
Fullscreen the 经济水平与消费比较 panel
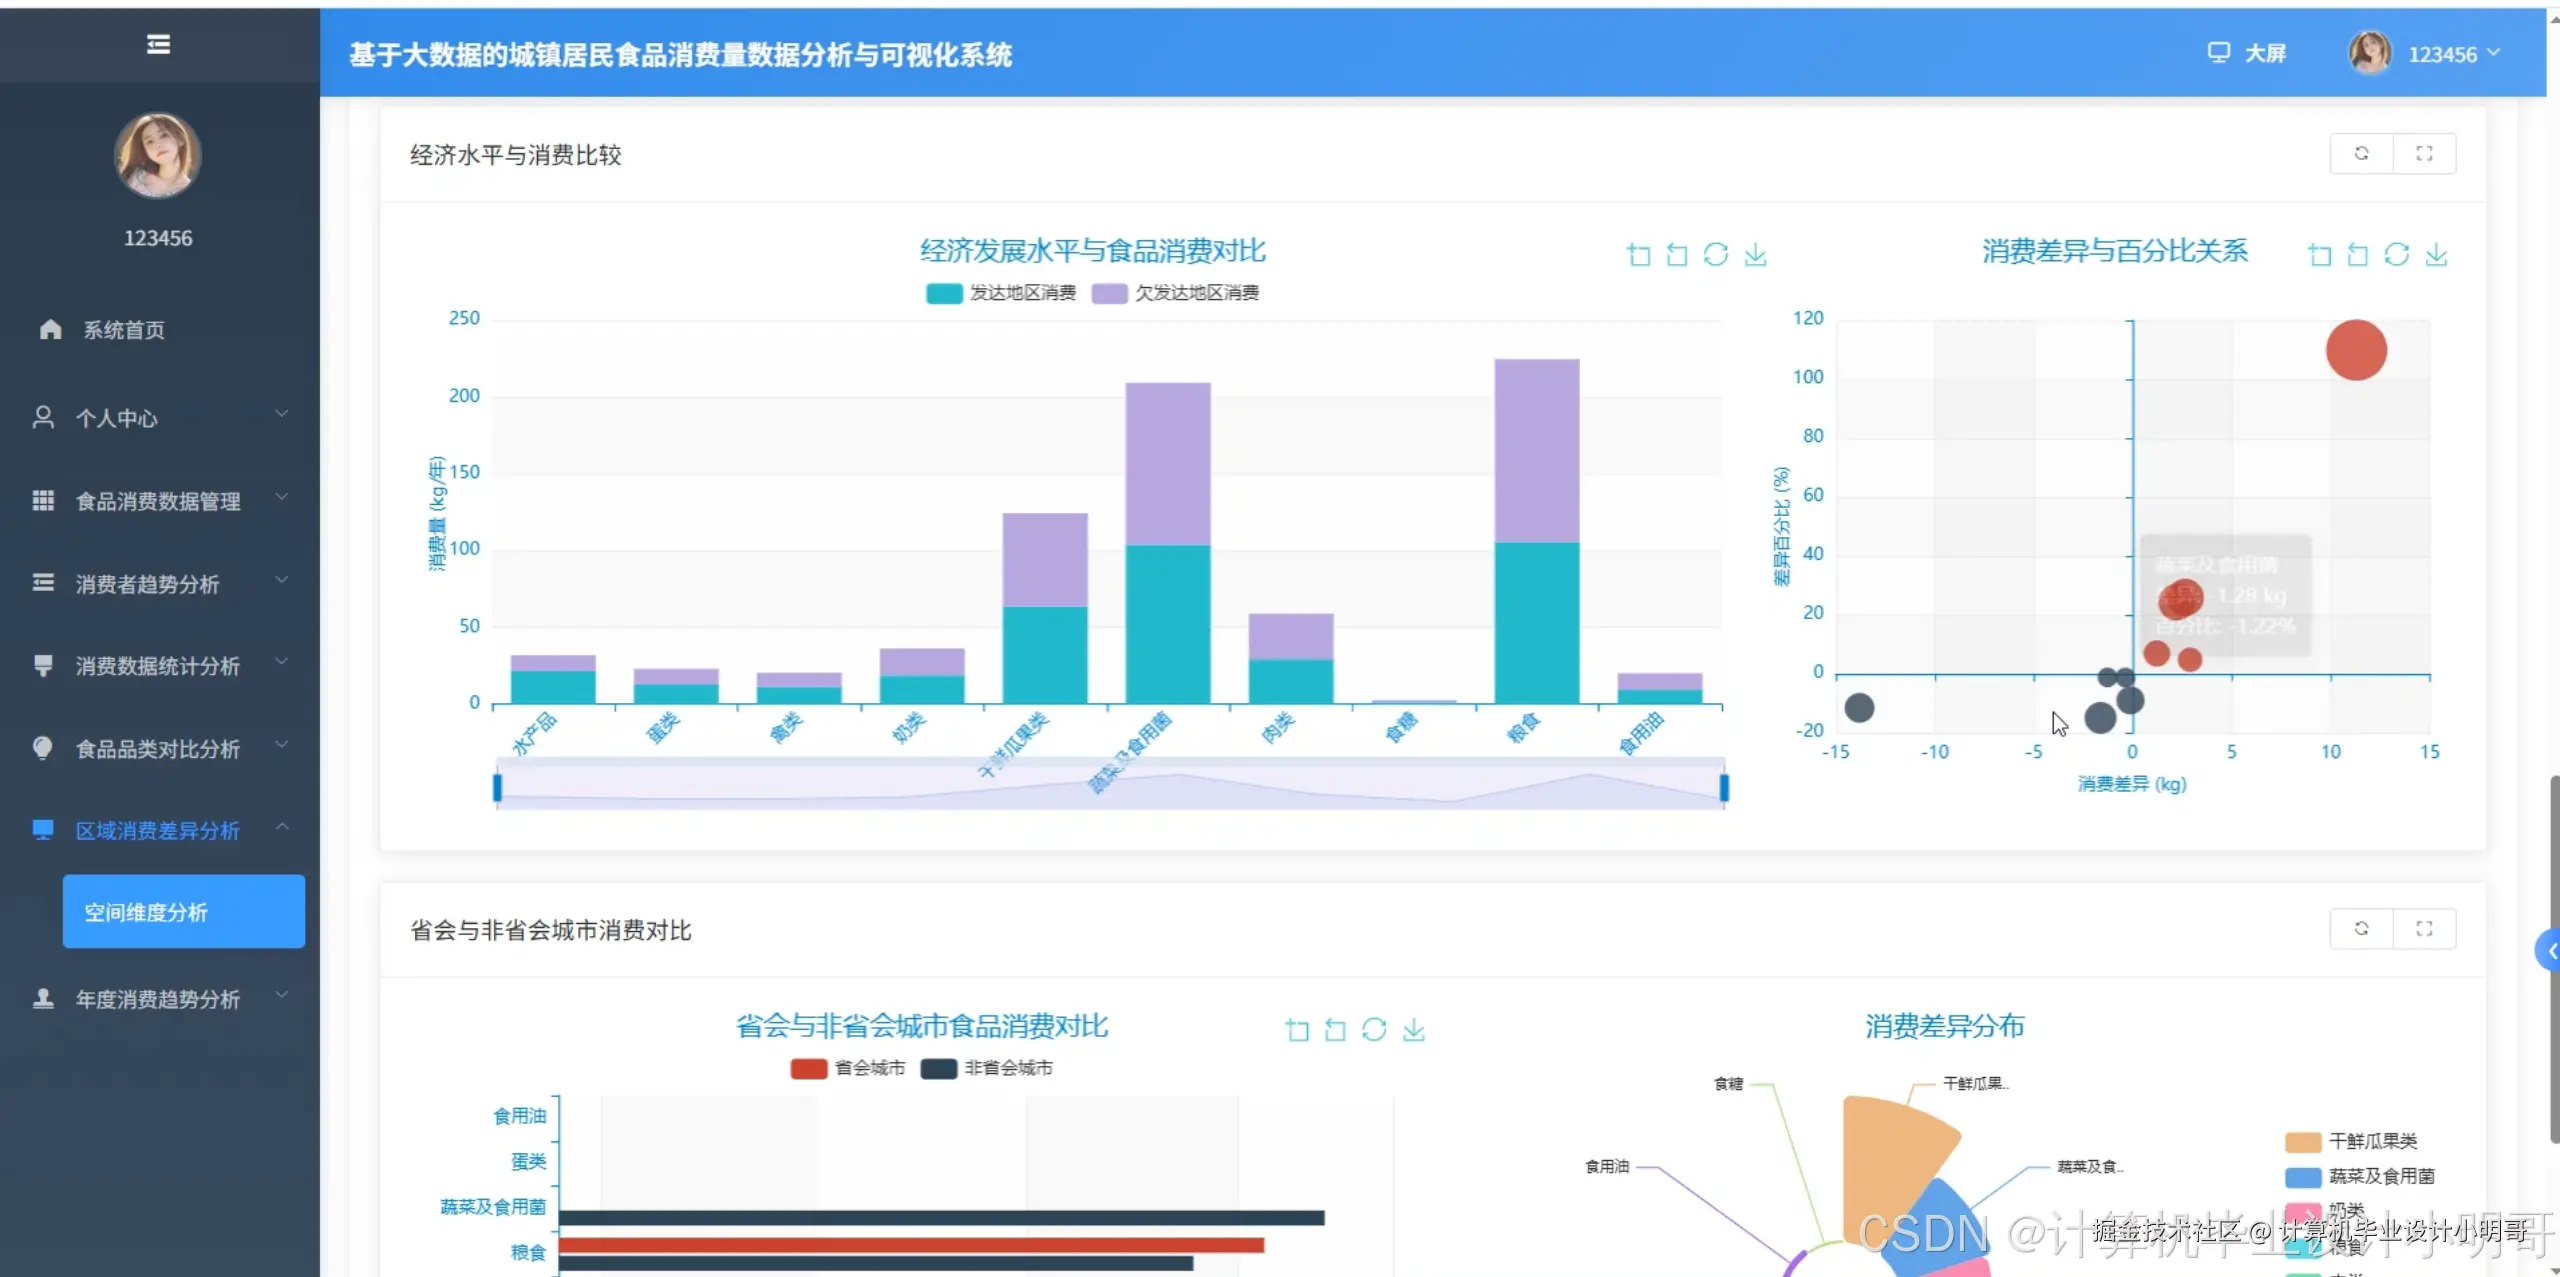pyautogui.click(x=2424, y=154)
